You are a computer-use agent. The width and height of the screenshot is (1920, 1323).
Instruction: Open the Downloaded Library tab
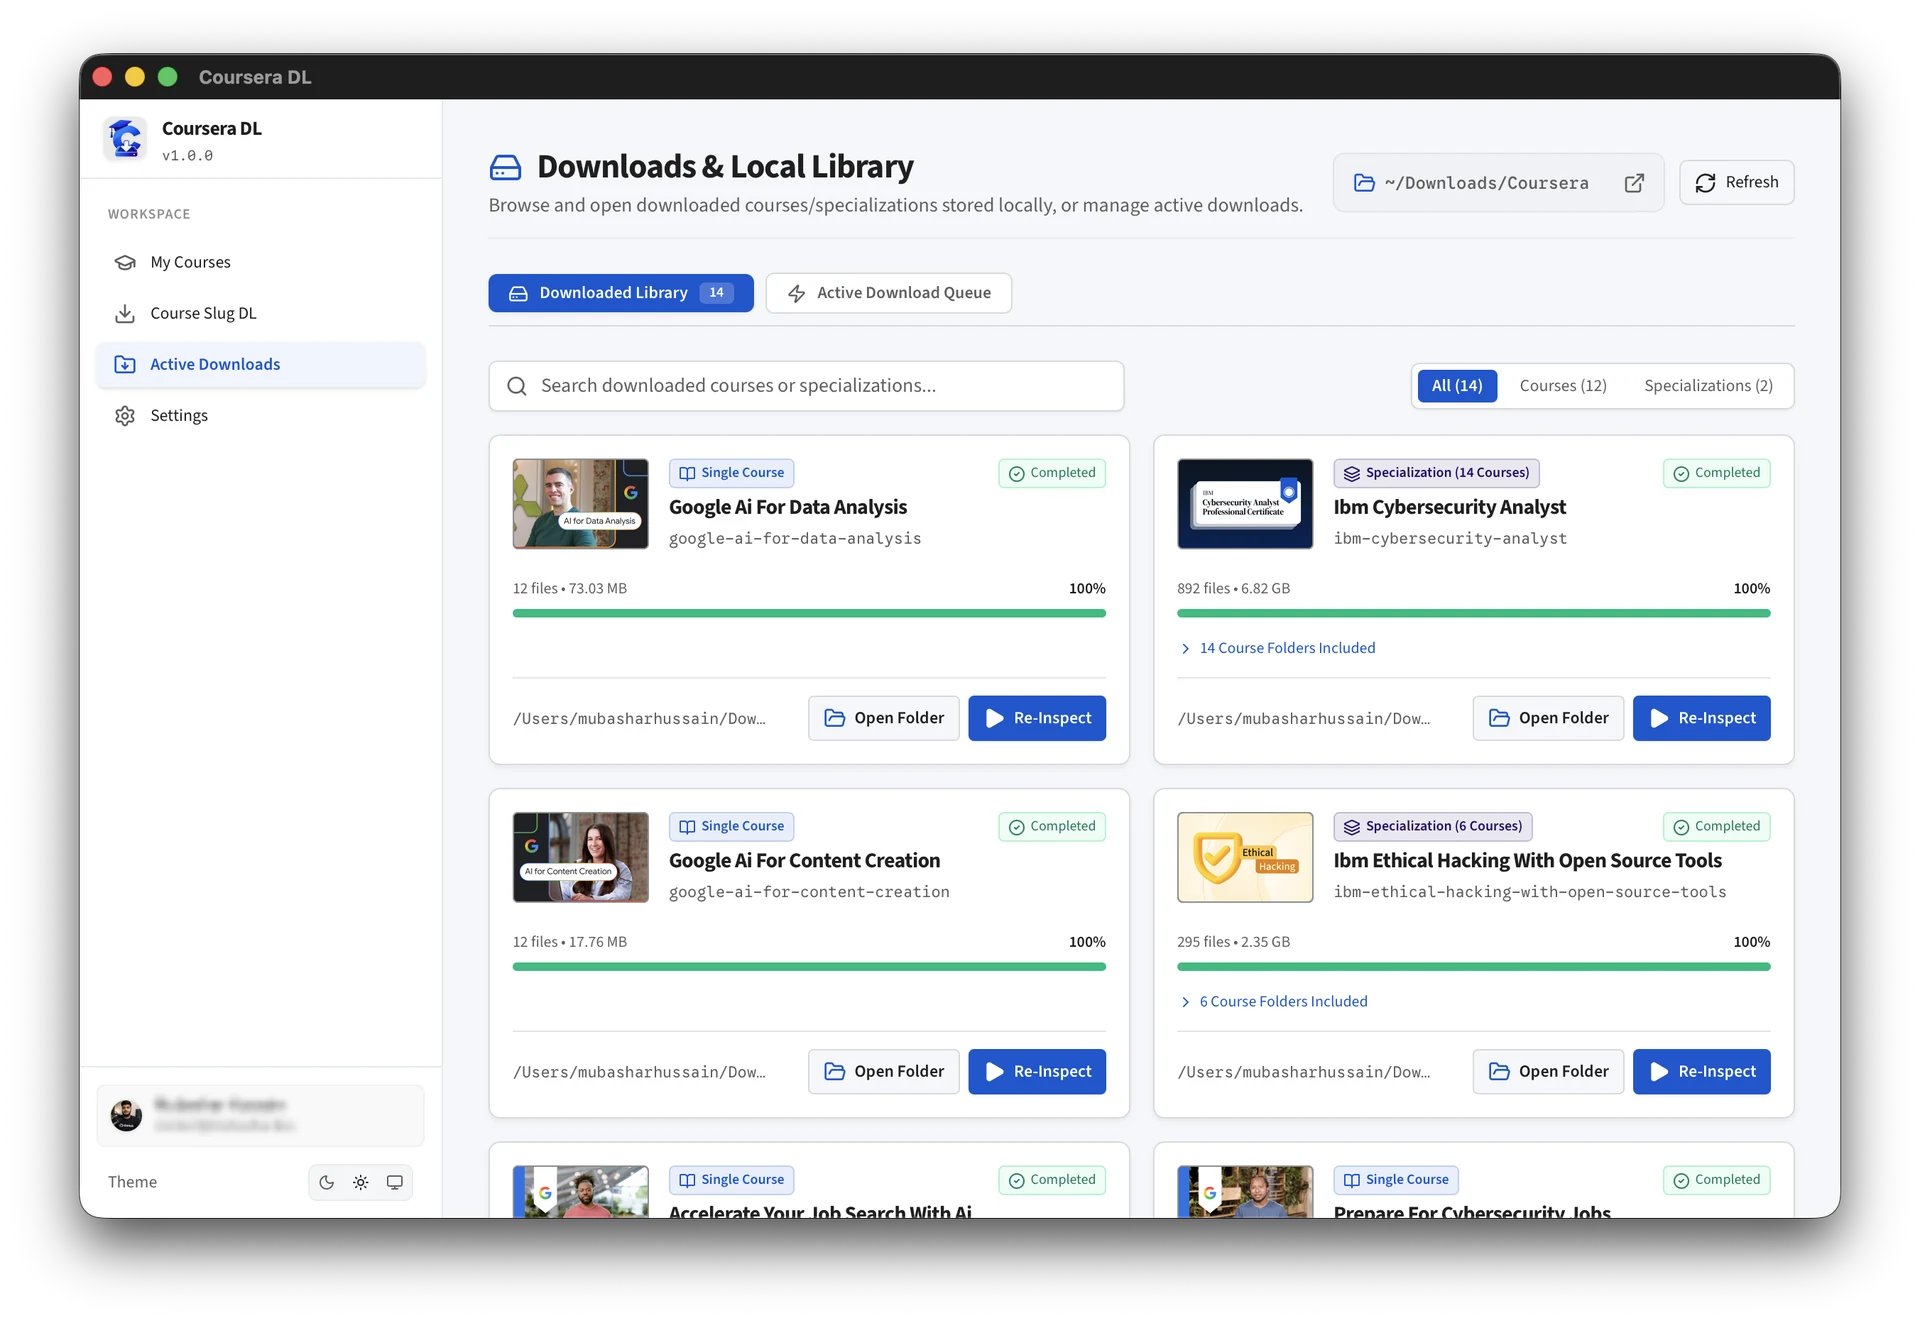tap(621, 293)
